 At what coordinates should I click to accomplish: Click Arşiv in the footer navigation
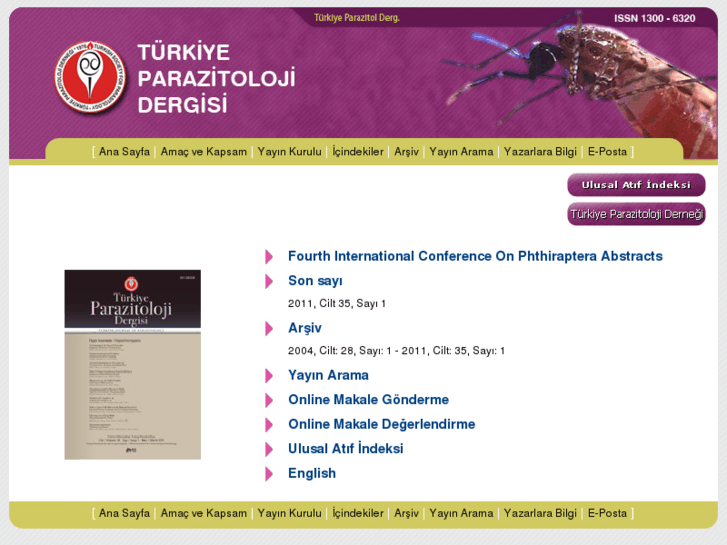[406, 513]
